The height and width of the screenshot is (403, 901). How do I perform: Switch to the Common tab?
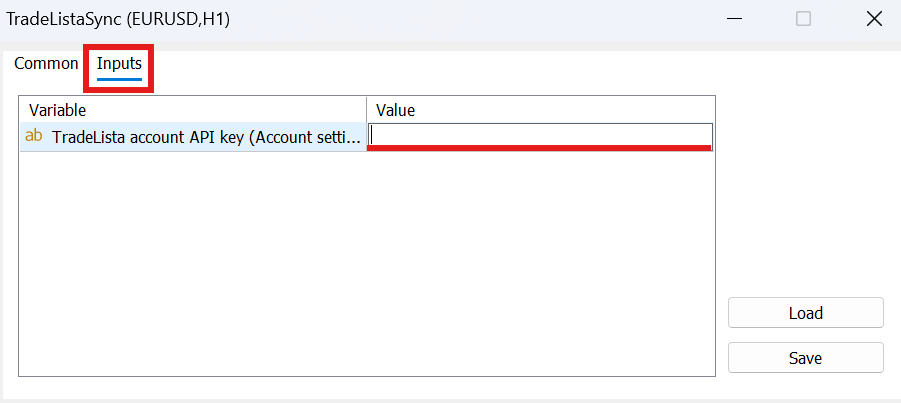point(46,64)
